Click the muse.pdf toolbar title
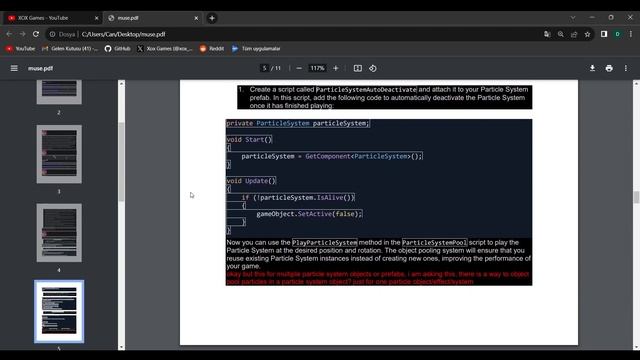The width and height of the screenshot is (640, 360). pyautogui.click(x=40, y=68)
